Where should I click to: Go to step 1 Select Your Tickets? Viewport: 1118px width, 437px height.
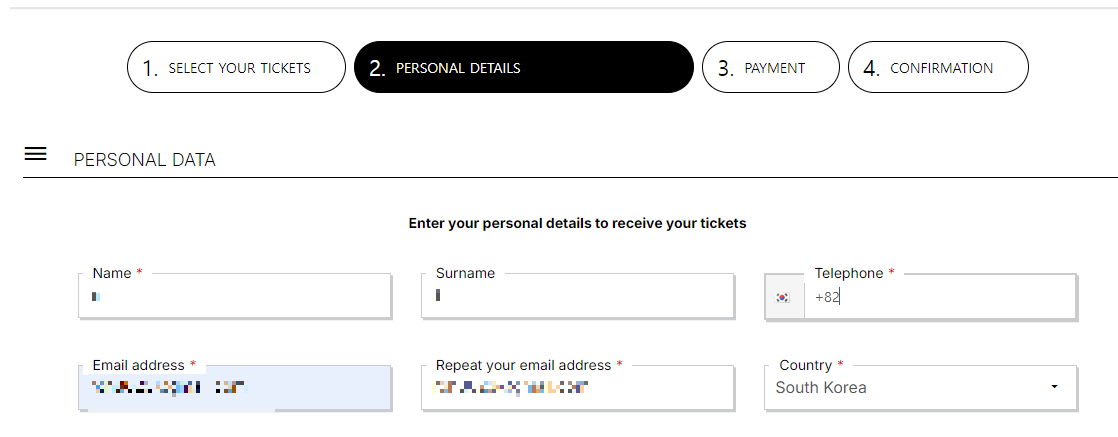tap(236, 68)
